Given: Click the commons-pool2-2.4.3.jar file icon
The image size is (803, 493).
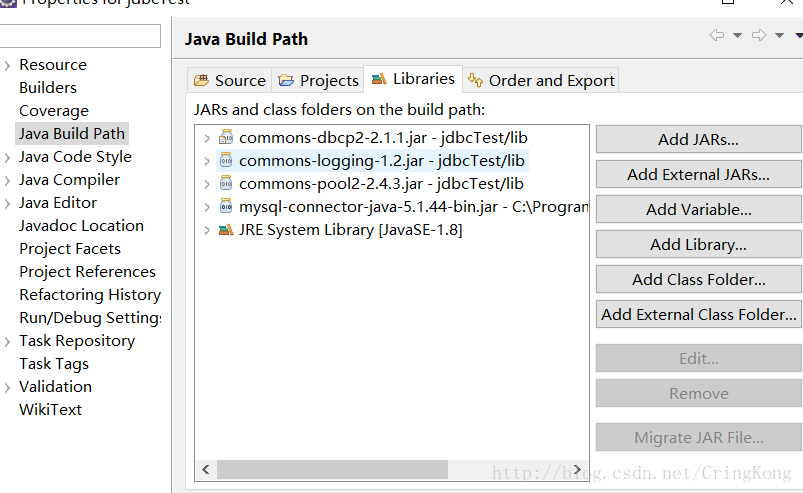Looking at the screenshot, I should (x=226, y=184).
